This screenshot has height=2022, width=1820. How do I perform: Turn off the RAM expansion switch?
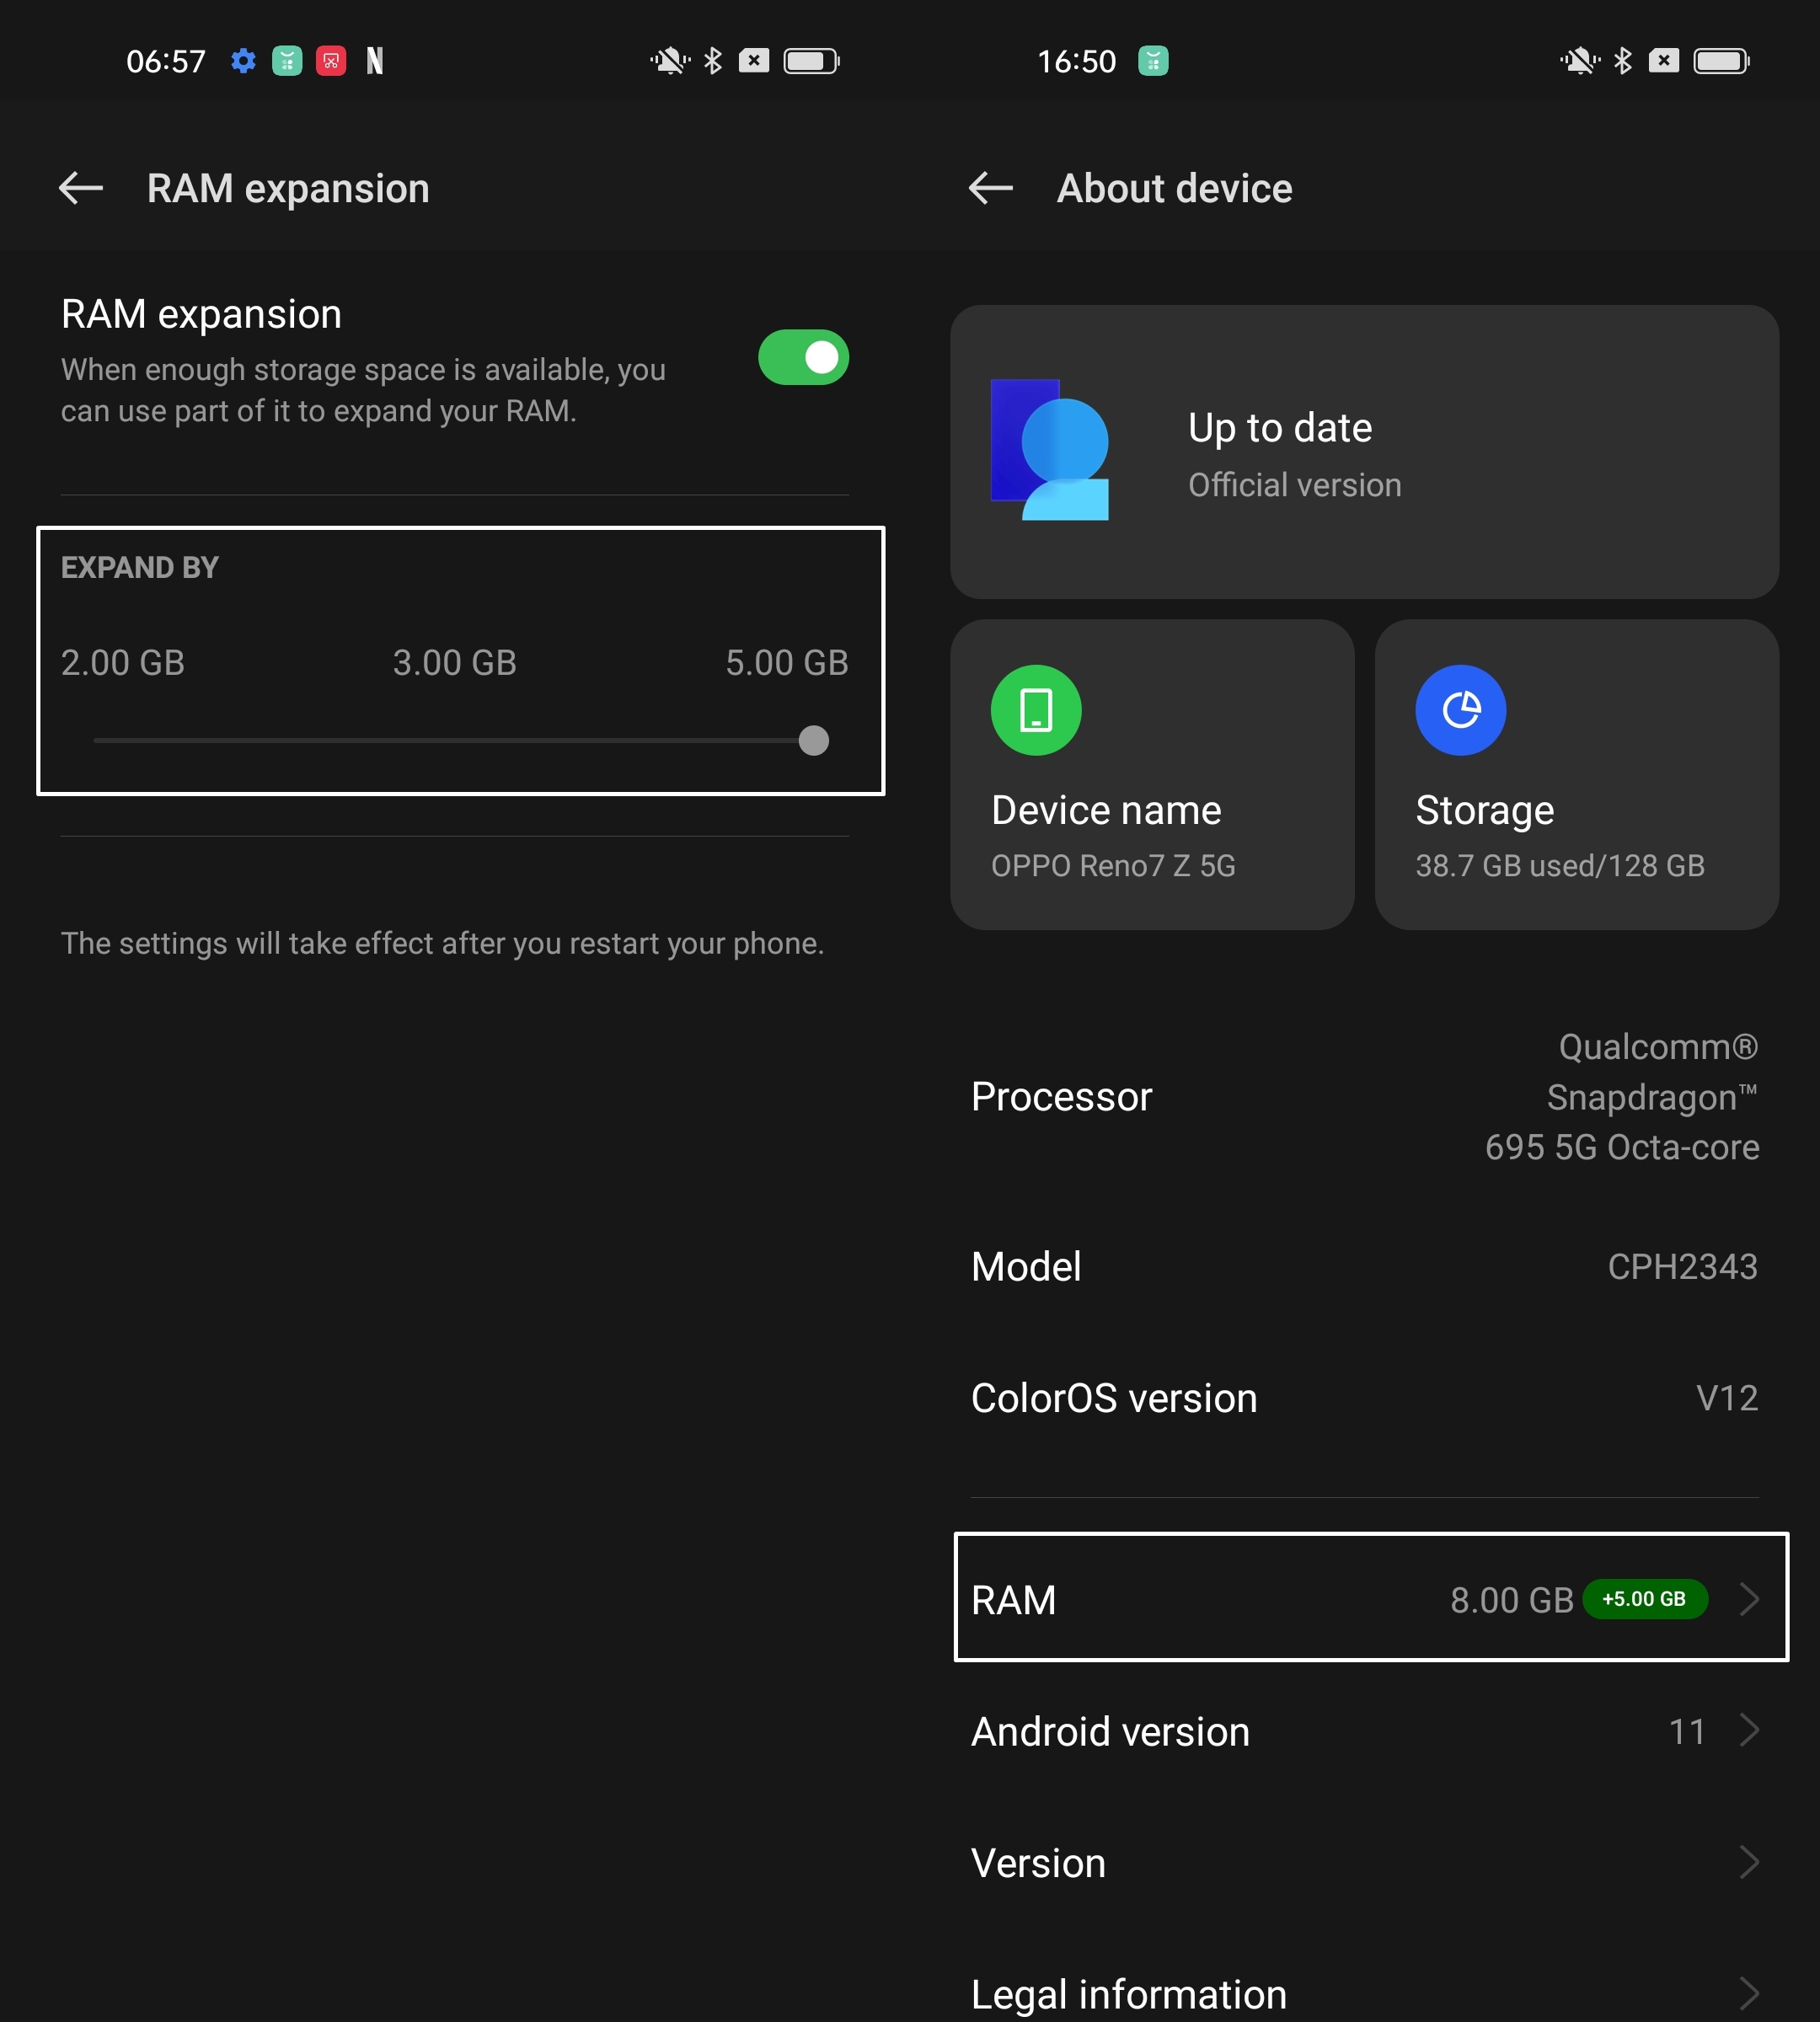point(803,357)
